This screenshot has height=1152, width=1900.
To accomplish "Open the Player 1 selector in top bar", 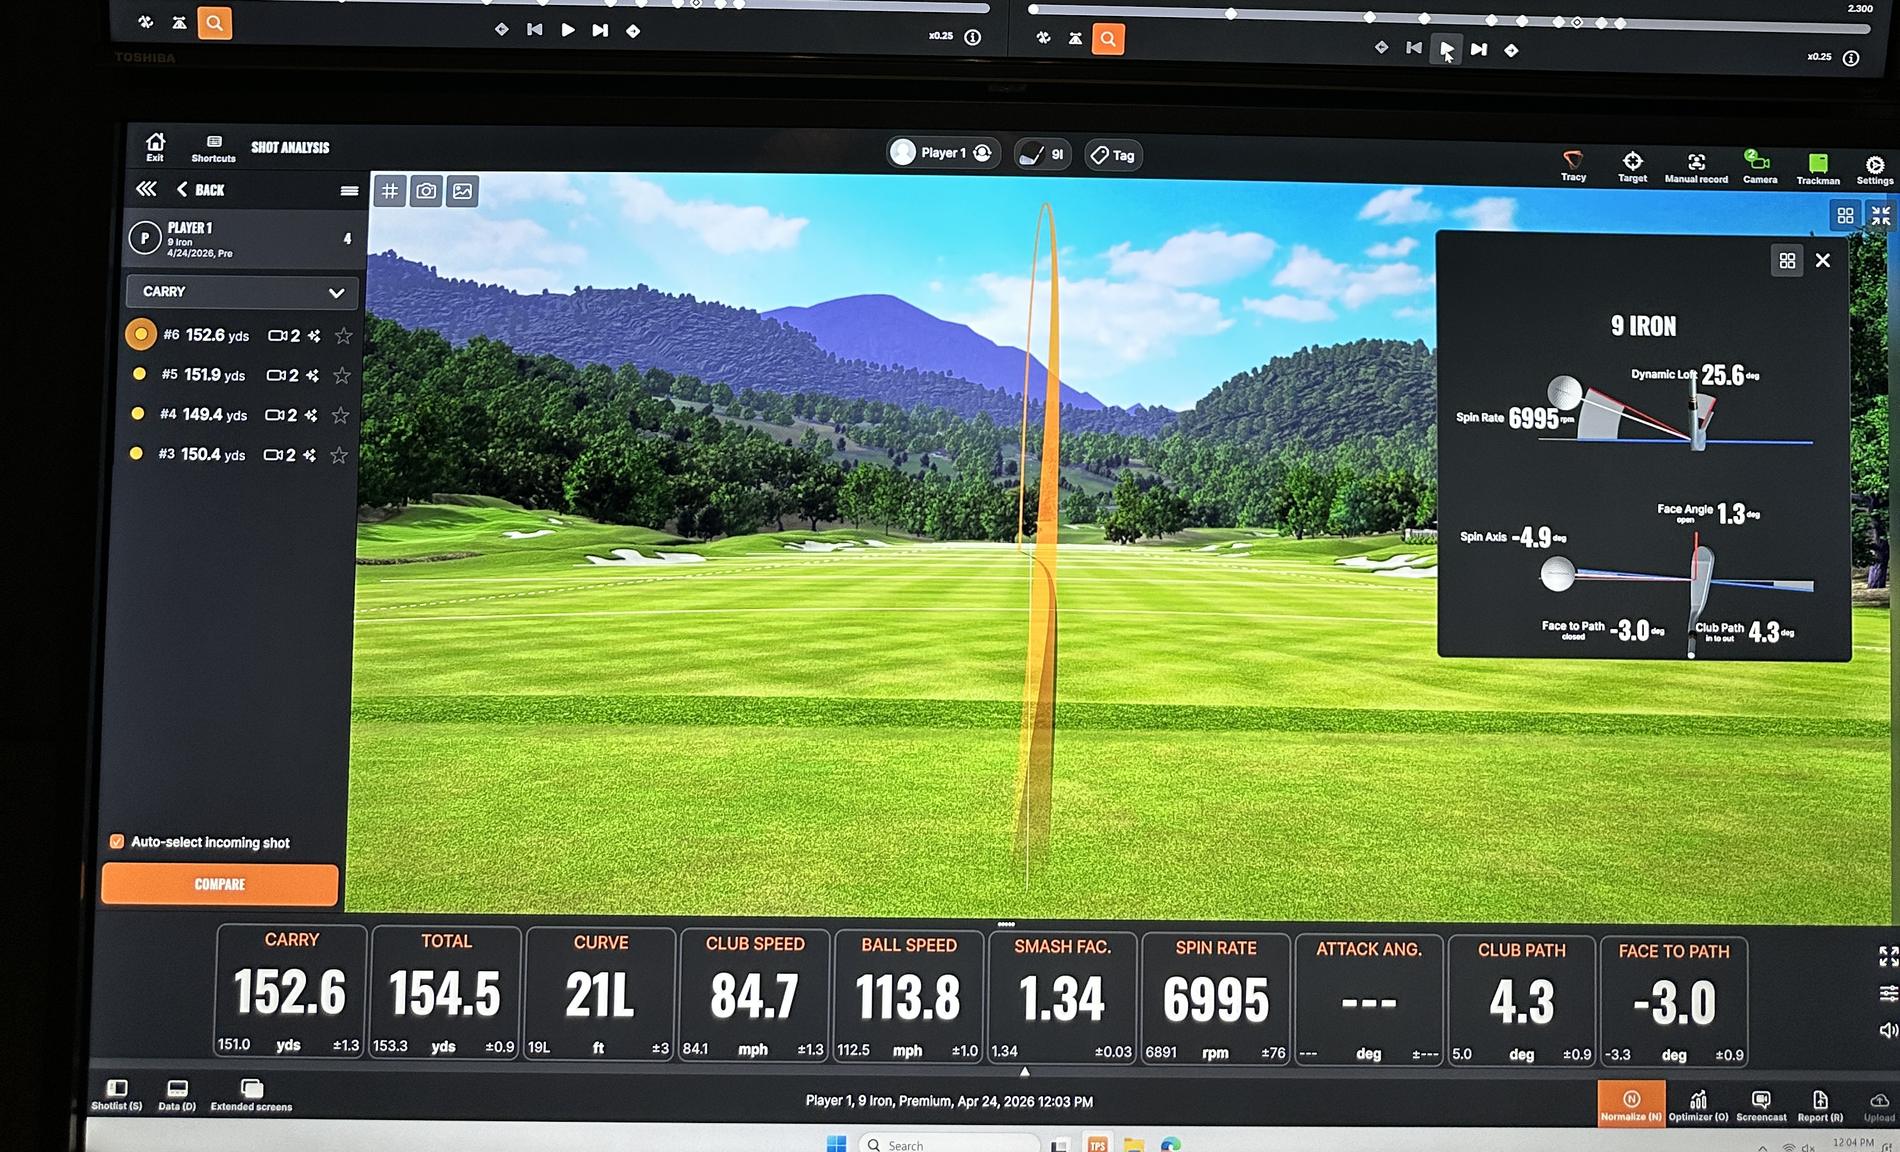I will [x=942, y=152].
